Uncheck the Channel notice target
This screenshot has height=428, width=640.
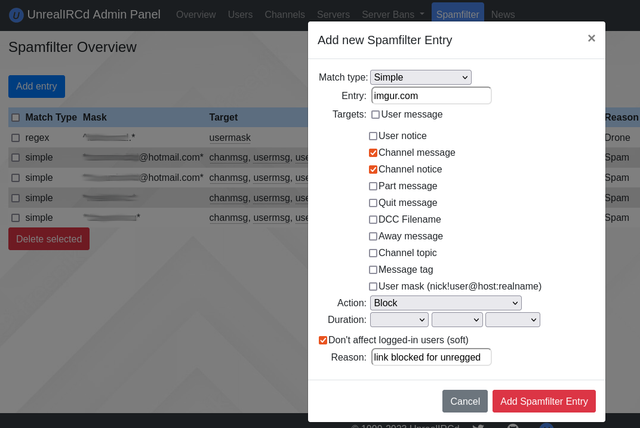pyautogui.click(x=374, y=169)
